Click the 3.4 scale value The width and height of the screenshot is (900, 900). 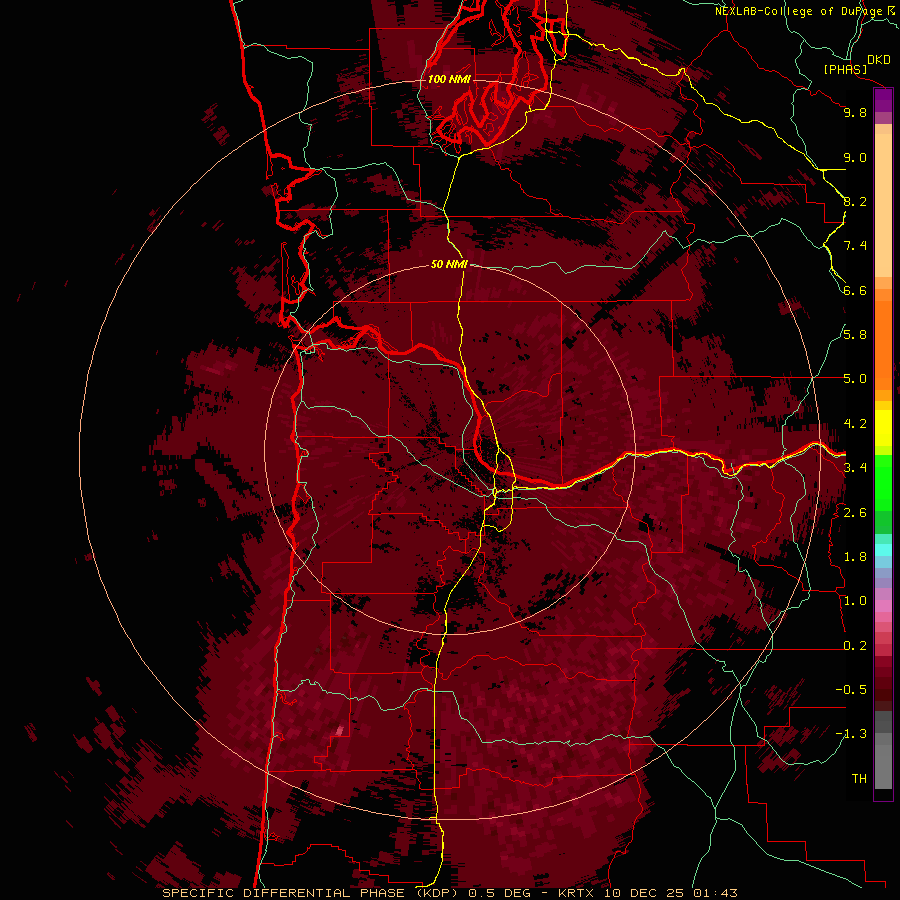click(x=855, y=468)
